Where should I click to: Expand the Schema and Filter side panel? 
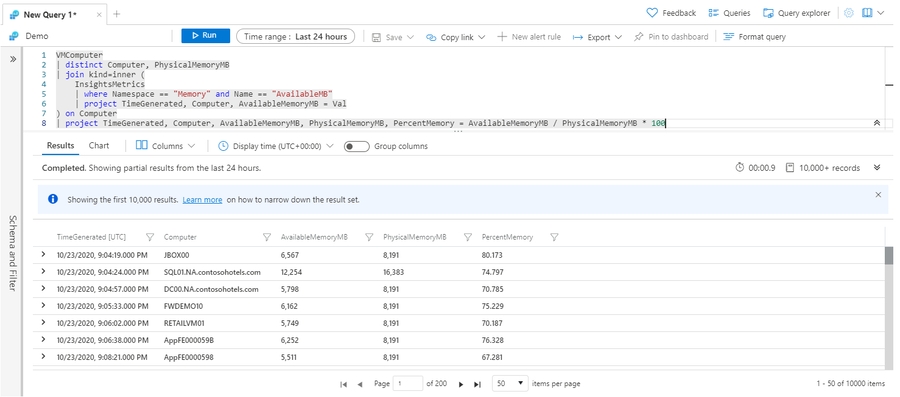pyautogui.click(x=13, y=59)
